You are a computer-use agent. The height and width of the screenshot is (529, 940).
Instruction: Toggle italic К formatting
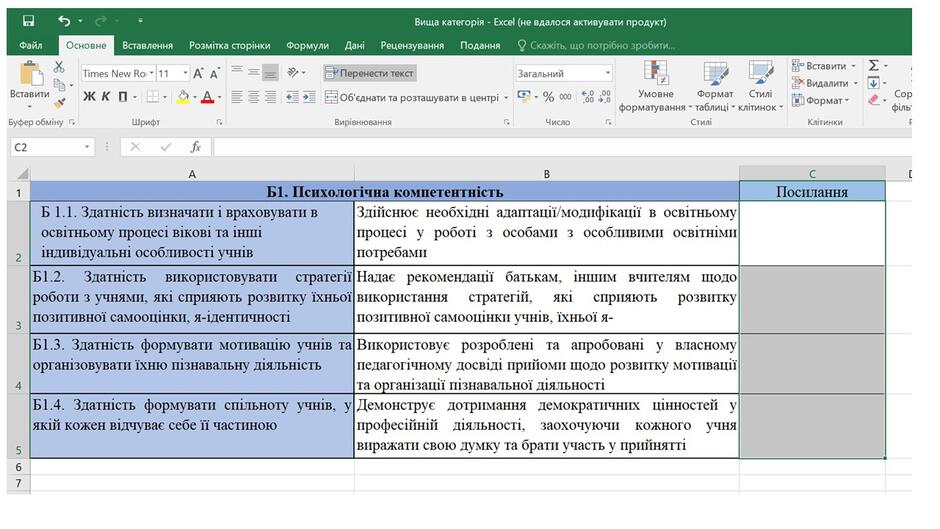106,97
